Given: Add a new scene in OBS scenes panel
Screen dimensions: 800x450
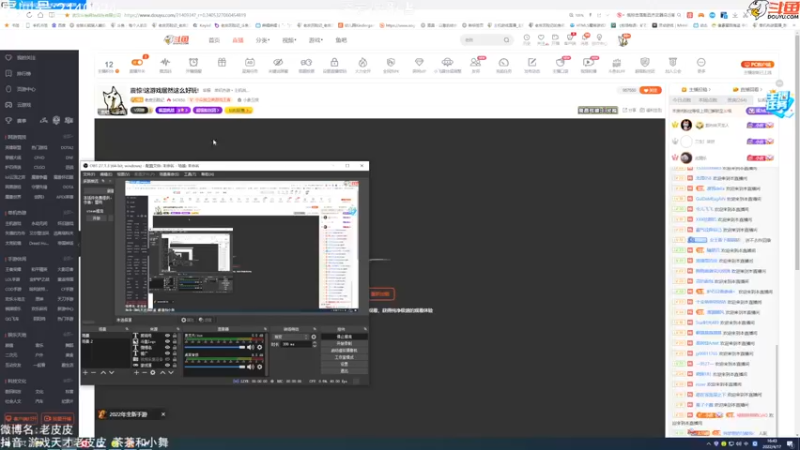Looking at the screenshot, I should coord(85,373).
